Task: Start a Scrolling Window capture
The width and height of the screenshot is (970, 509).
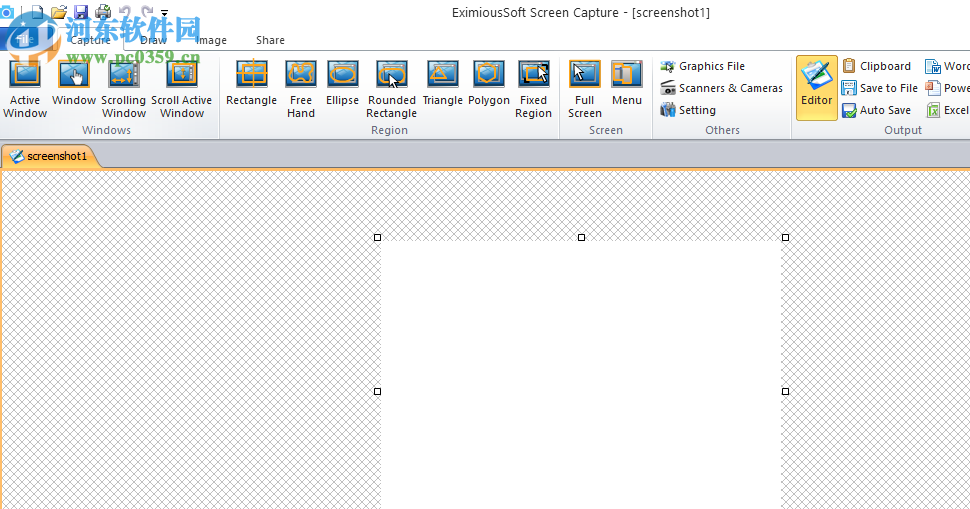Action: tap(124, 89)
